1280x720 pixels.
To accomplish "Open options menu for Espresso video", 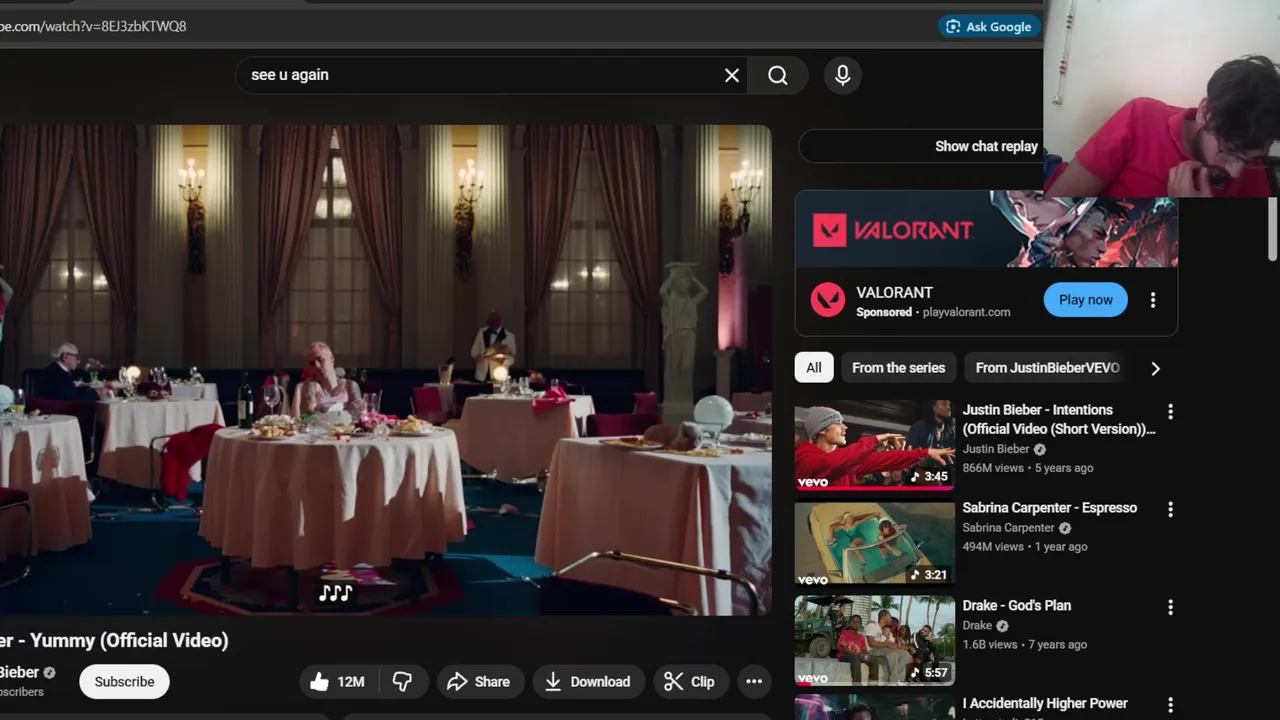I will coord(1170,509).
